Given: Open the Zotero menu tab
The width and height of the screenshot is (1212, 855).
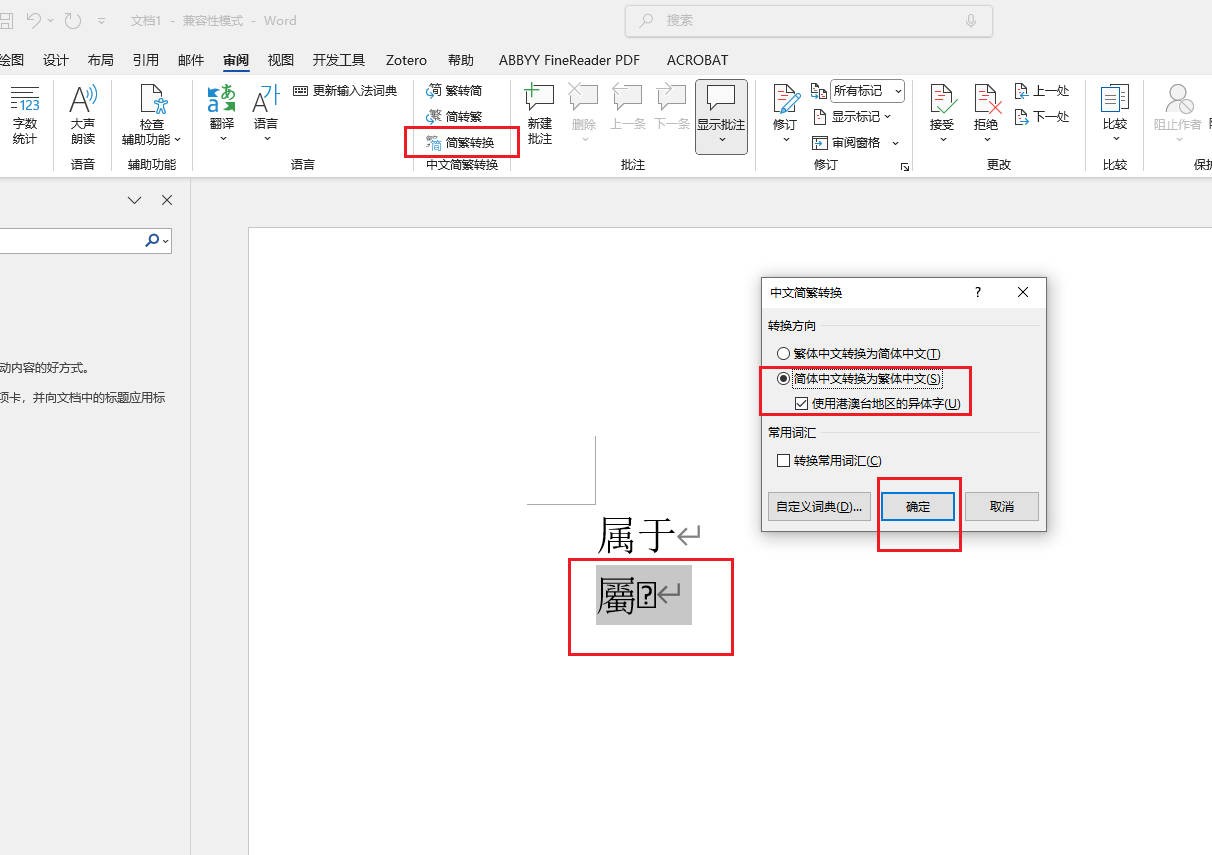Looking at the screenshot, I should 406,60.
